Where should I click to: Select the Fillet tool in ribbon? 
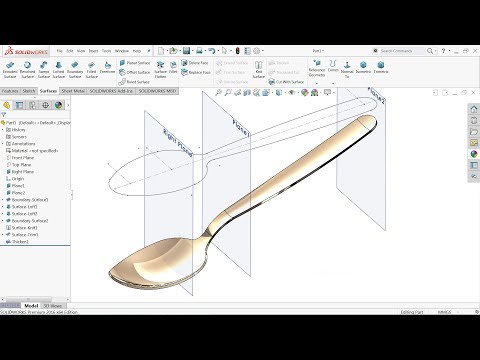pyautogui.click(x=173, y=67)
